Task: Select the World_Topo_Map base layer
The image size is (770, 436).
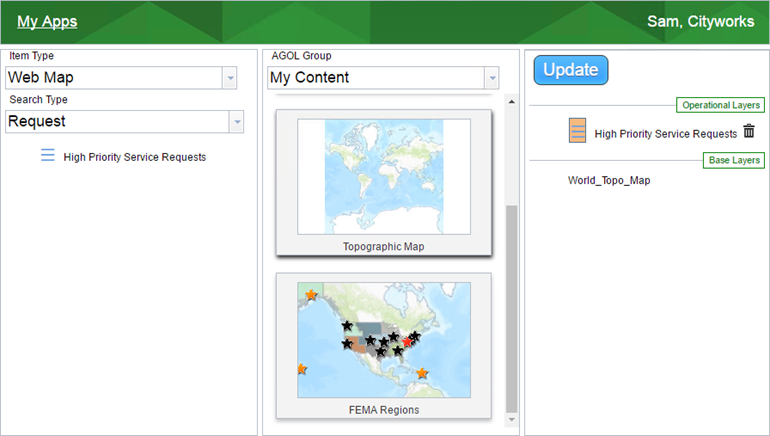Action: pyautogui.click(x=609, y=180)
